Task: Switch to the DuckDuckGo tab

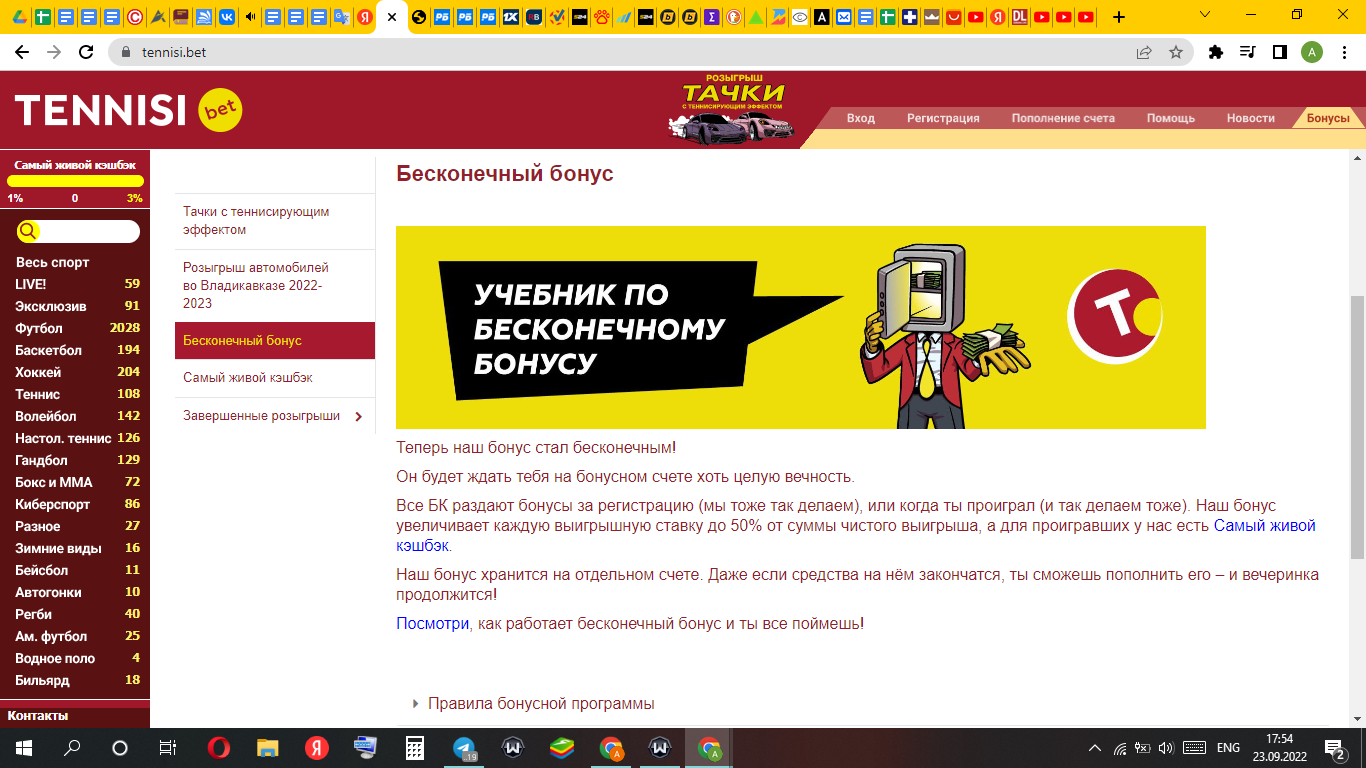Action: click(x=733, y=17)
